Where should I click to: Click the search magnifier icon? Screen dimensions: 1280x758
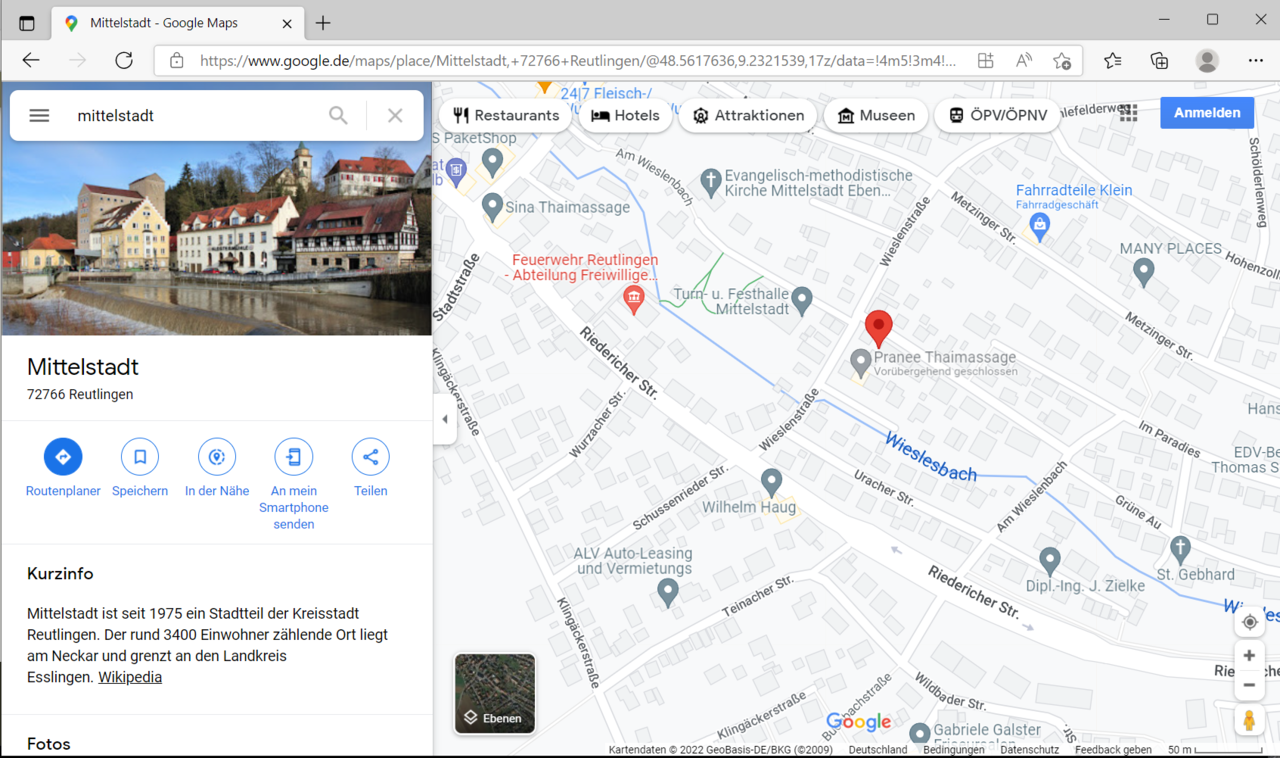[x=338, y=116]
